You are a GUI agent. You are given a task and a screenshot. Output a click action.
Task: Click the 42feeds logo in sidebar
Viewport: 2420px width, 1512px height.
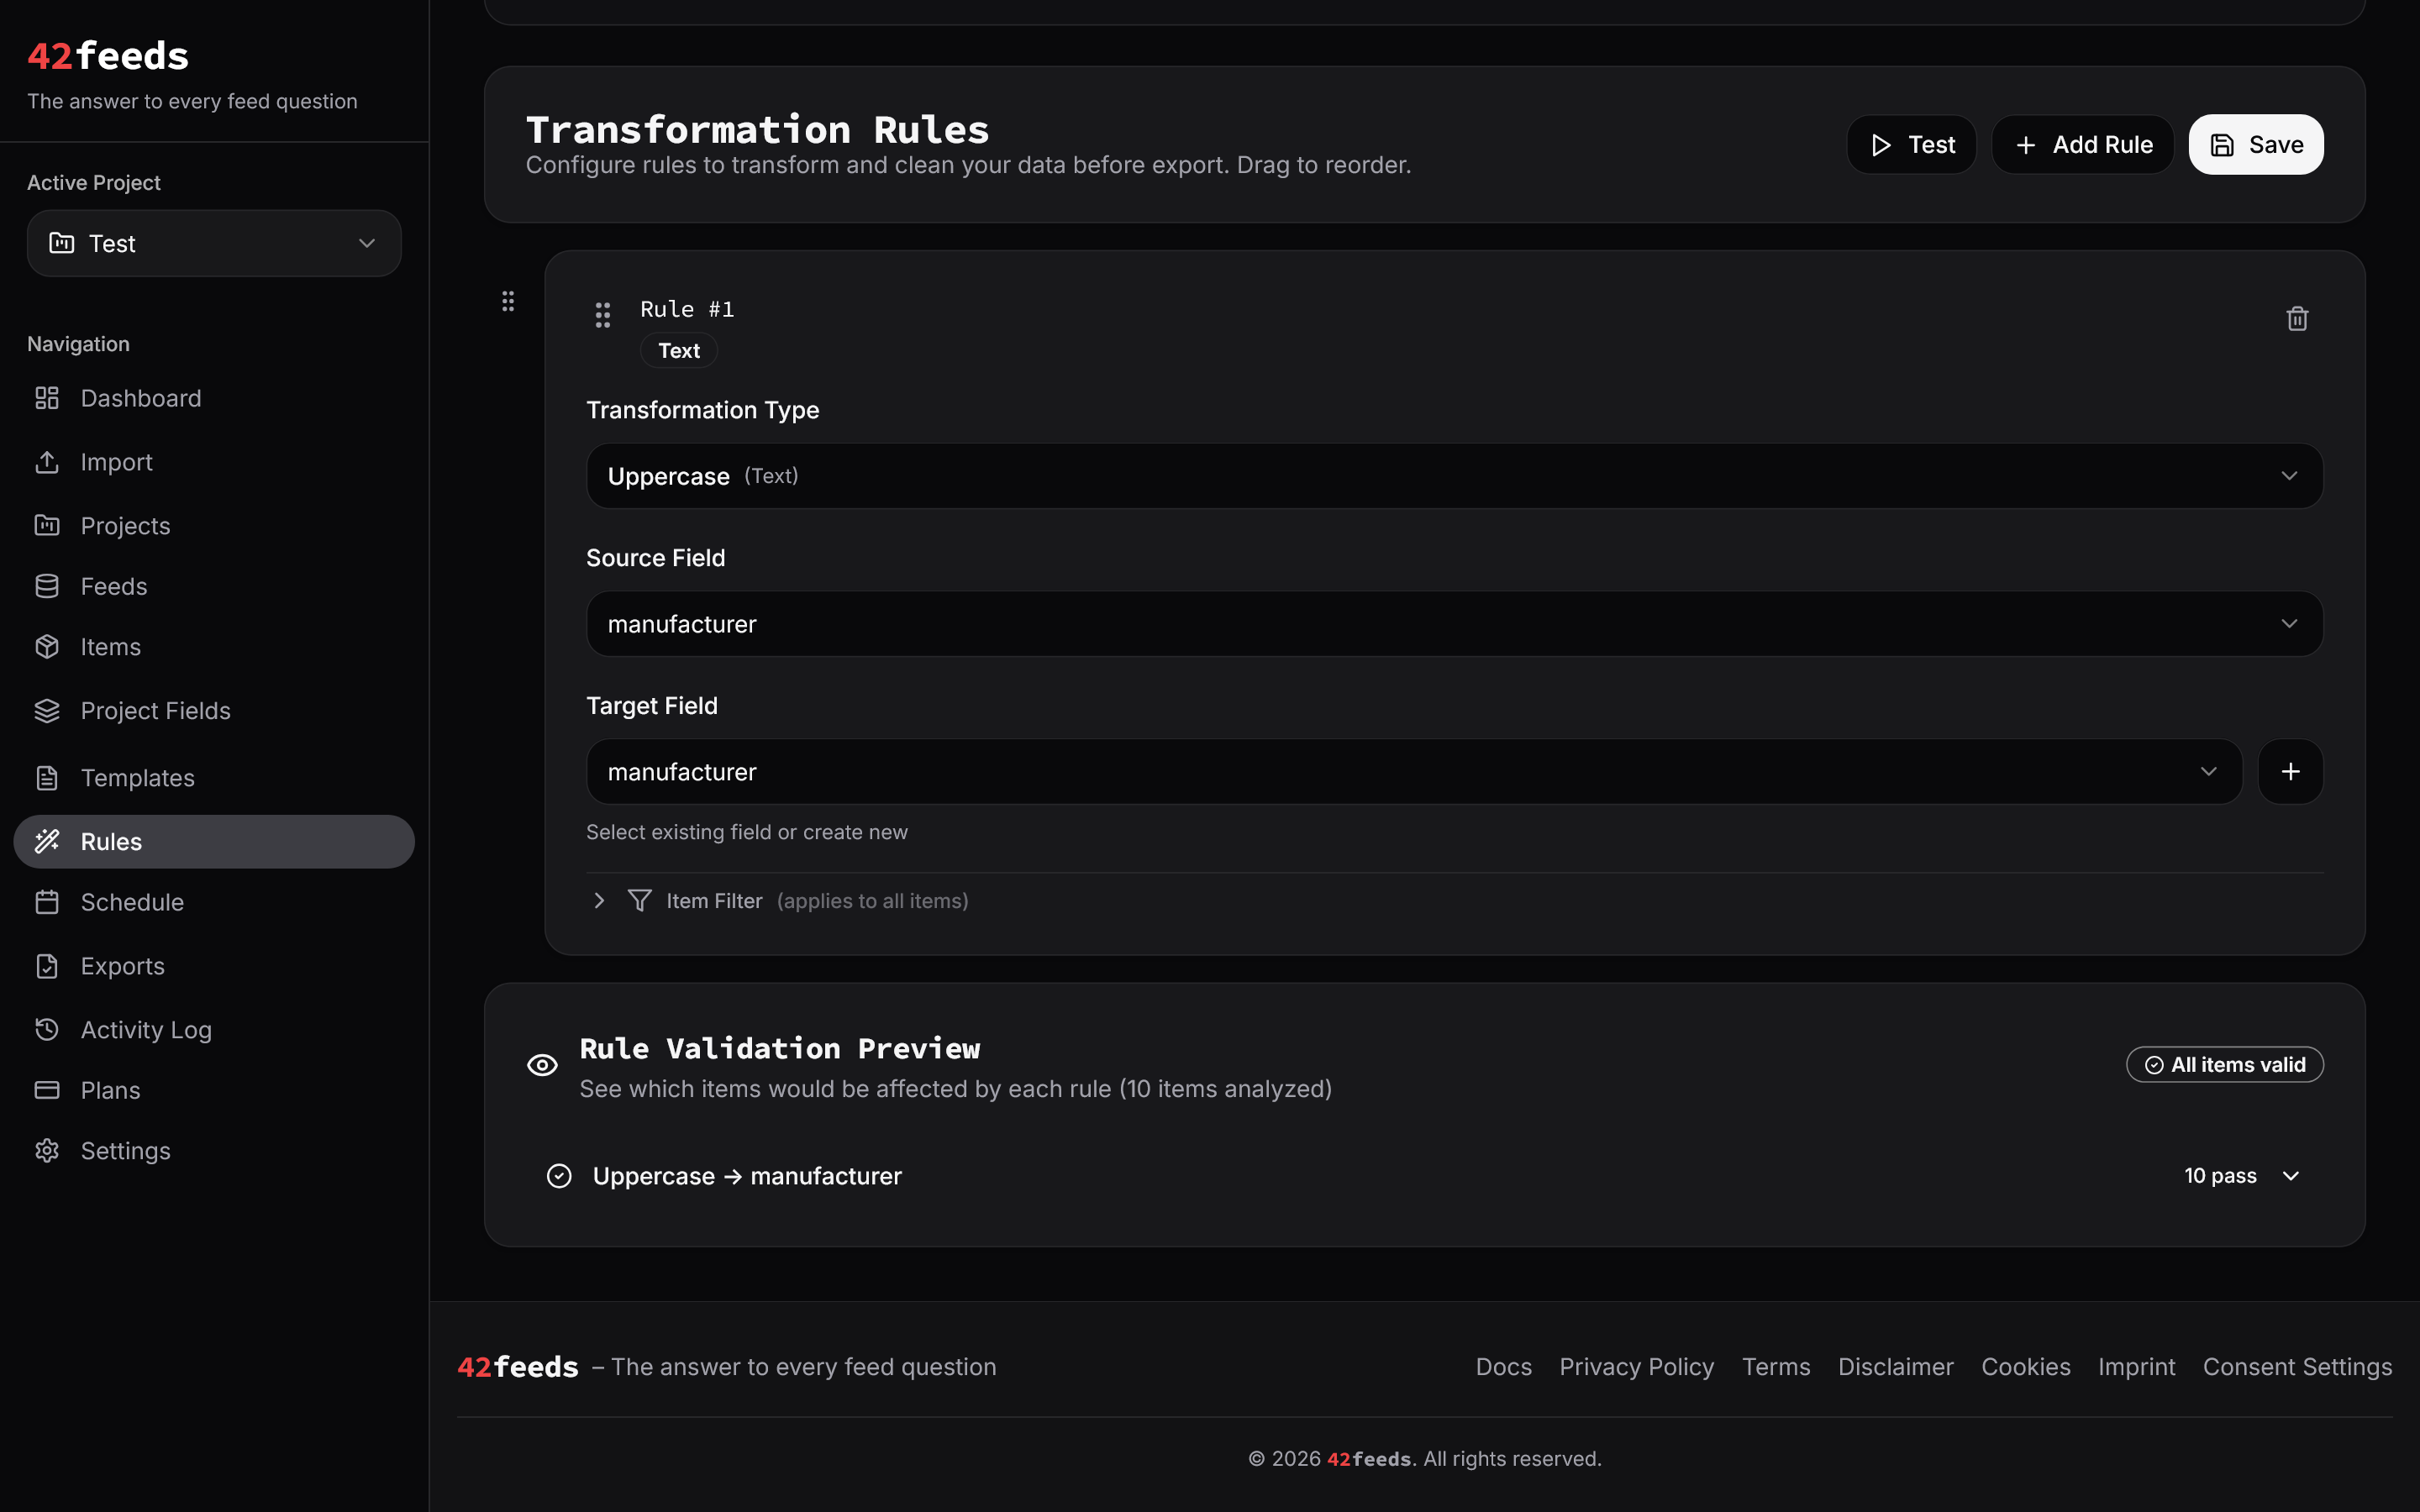(x=108, y=56)
